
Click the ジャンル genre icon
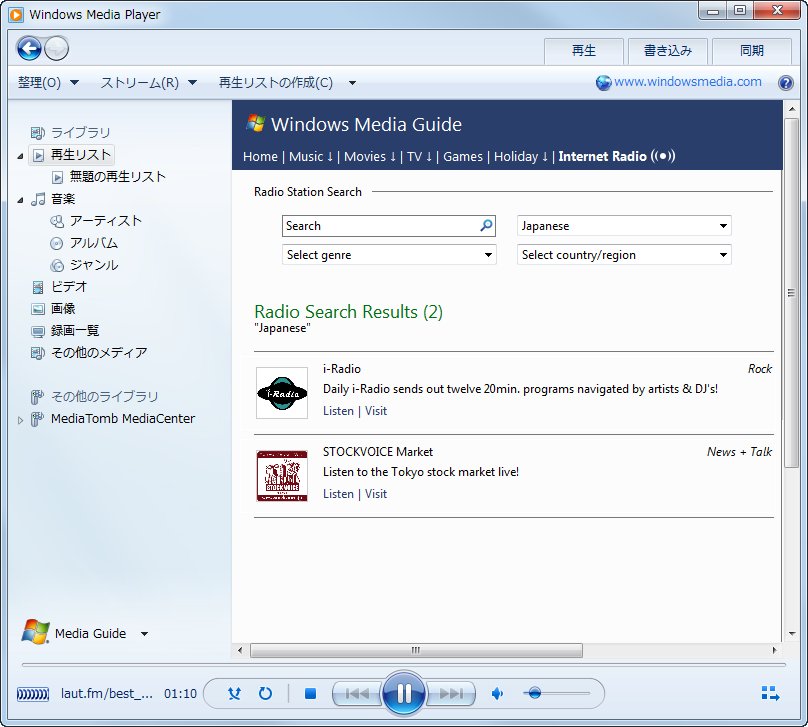click(57, 265)
